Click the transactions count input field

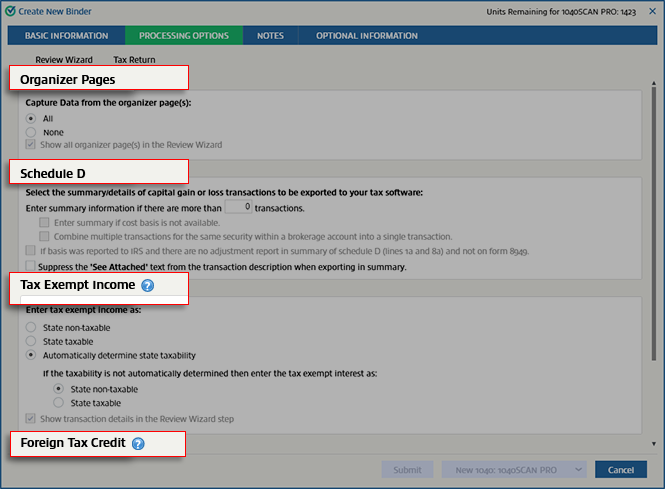(x=237, y=207)
